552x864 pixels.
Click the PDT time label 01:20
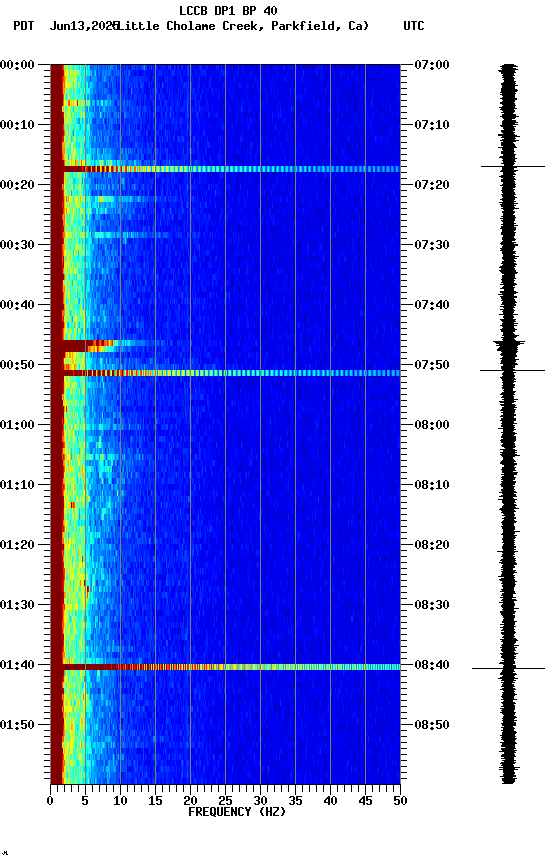coord(17,546)
